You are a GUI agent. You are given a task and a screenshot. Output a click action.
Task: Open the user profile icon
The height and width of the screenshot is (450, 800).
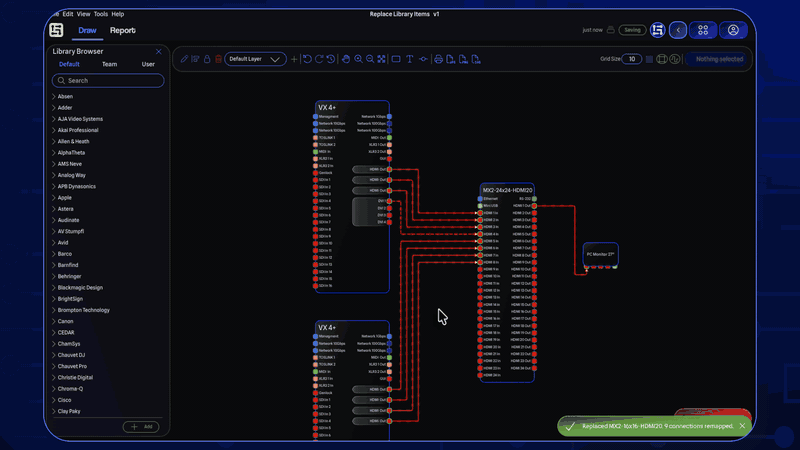[x=733, y=30]
